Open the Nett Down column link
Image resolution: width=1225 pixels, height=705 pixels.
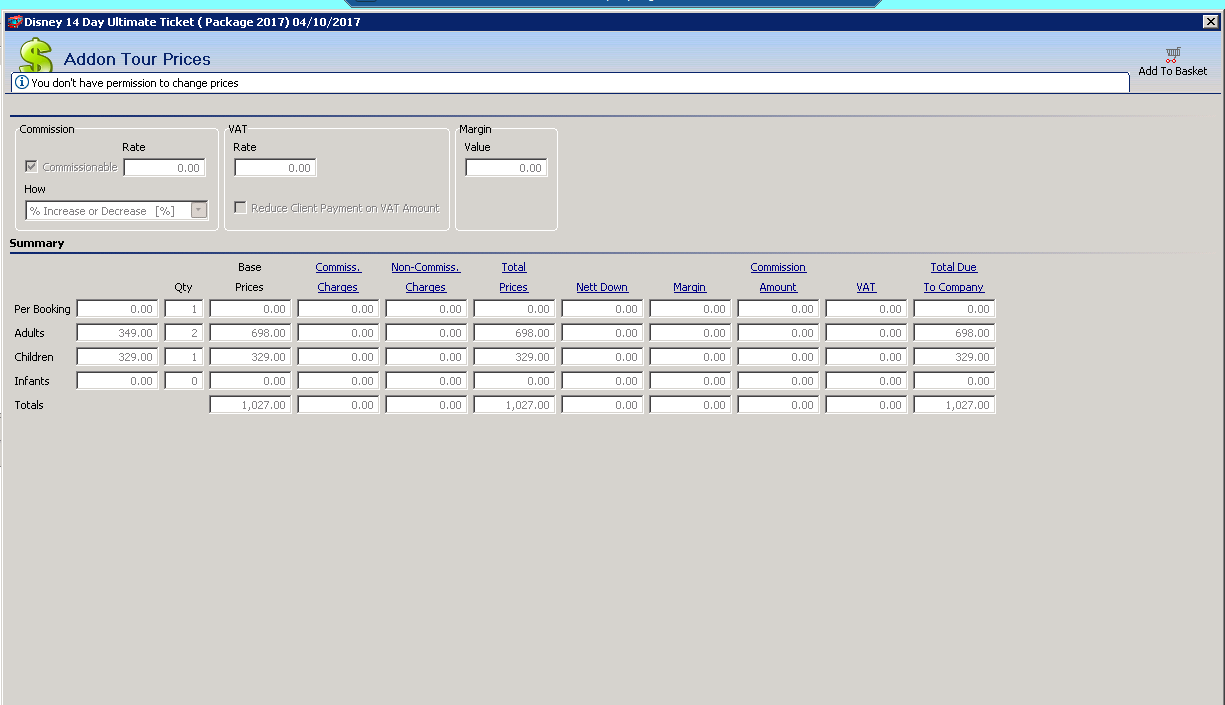point(602,287)
